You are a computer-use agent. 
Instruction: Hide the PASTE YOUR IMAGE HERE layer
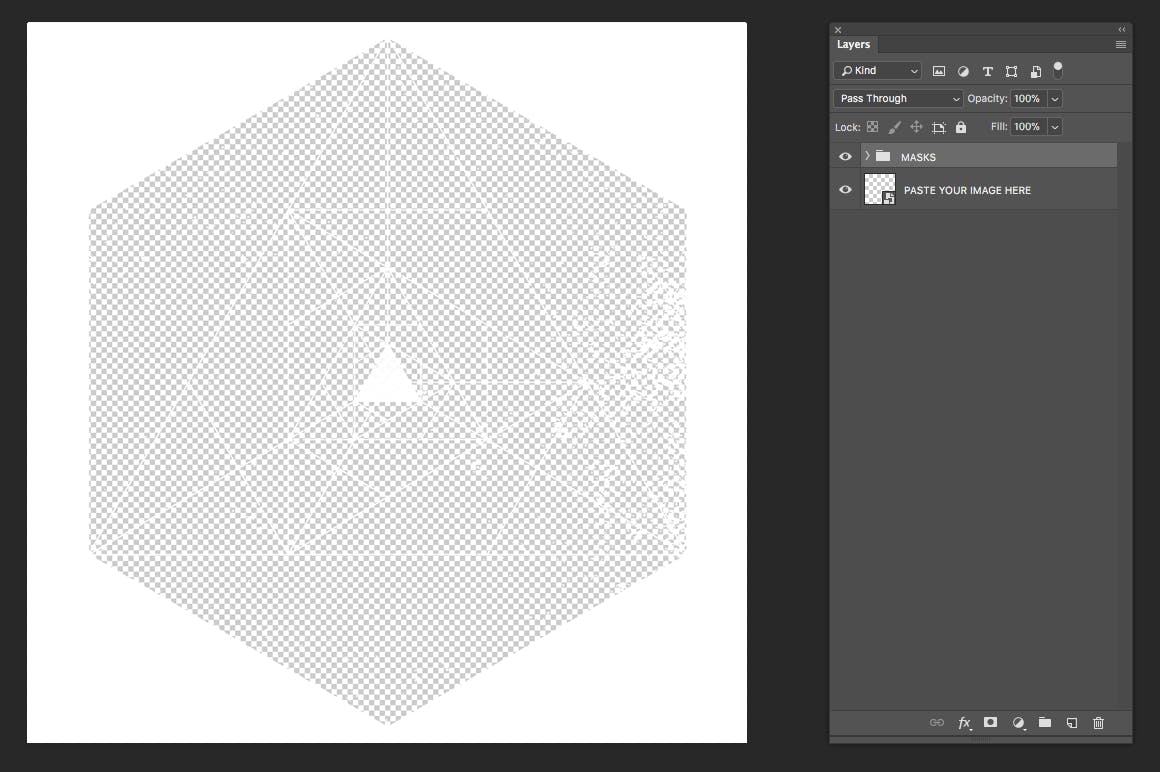pyautogui.click(x=845, y=189)
